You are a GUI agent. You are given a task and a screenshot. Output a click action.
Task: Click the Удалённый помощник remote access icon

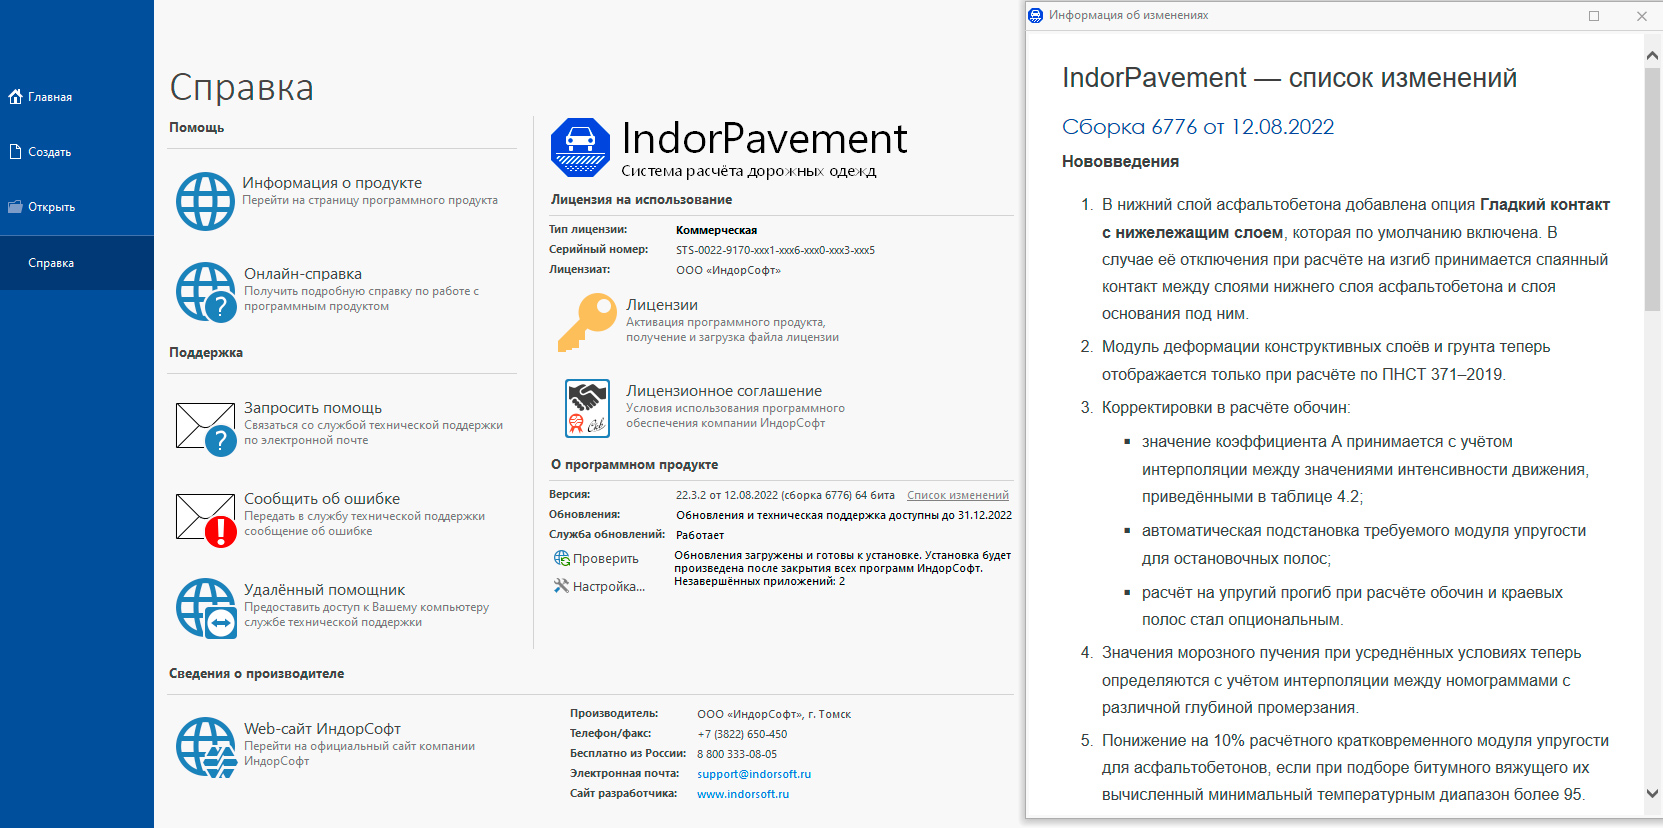click(x=206, y=608)
